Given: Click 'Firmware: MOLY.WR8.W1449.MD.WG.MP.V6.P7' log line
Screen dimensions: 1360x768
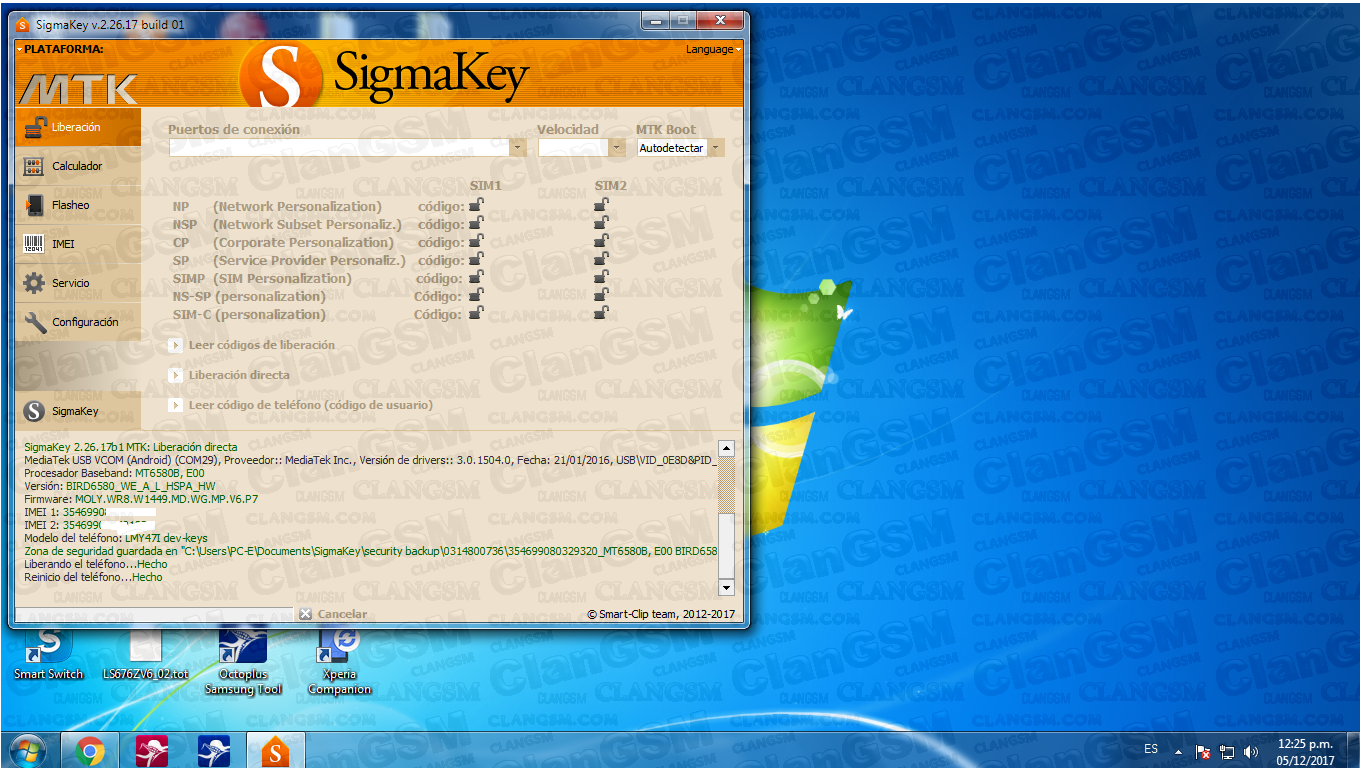Looking at the screenshot, I should [x=141, y=499].
